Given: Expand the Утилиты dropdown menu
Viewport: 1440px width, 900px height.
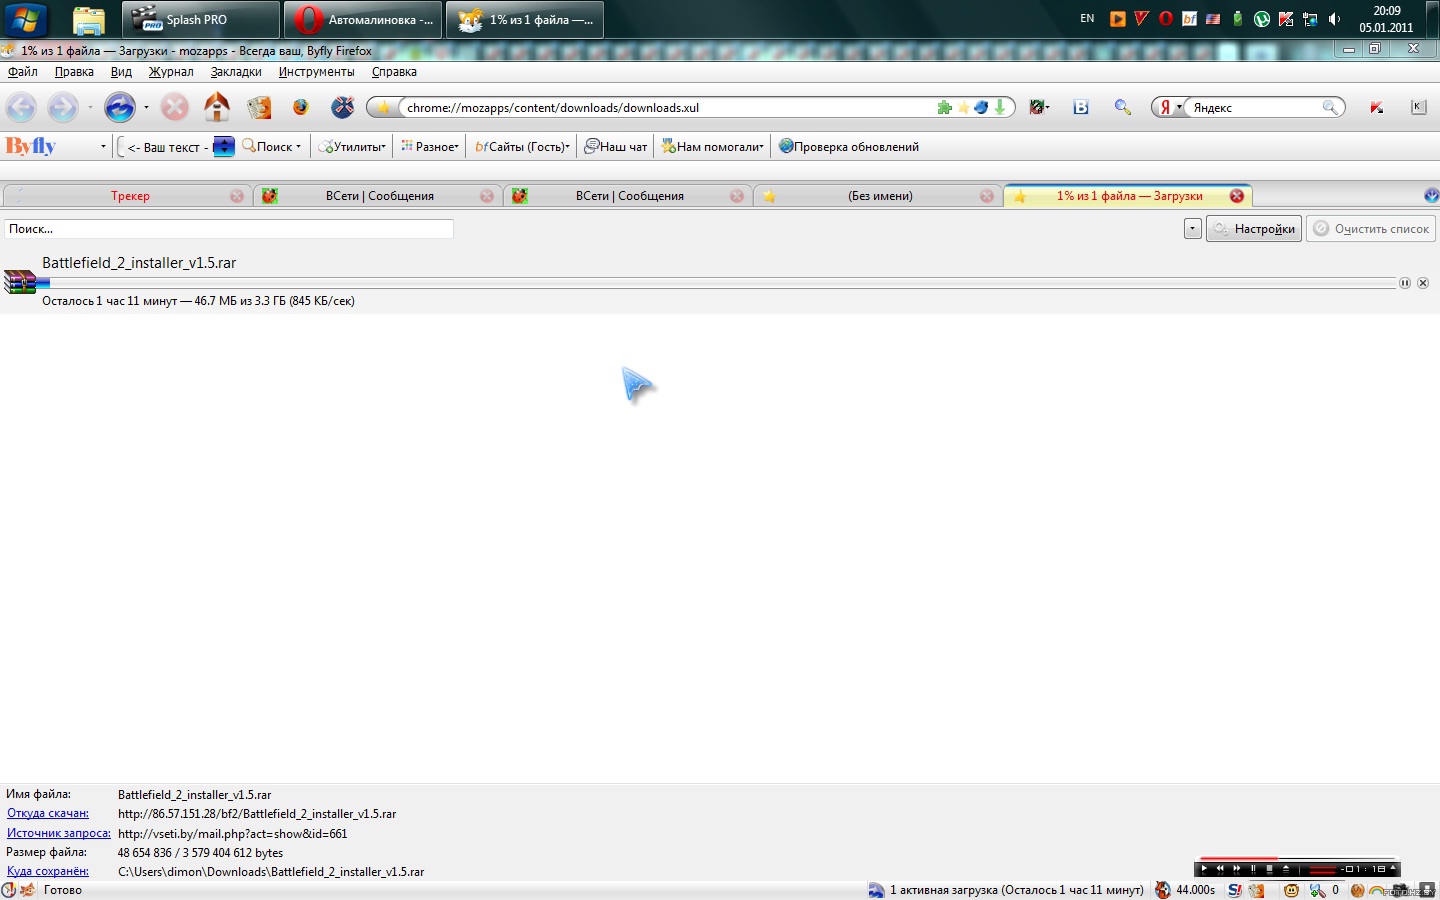Looking at the screenshot, I should [383, 147].
